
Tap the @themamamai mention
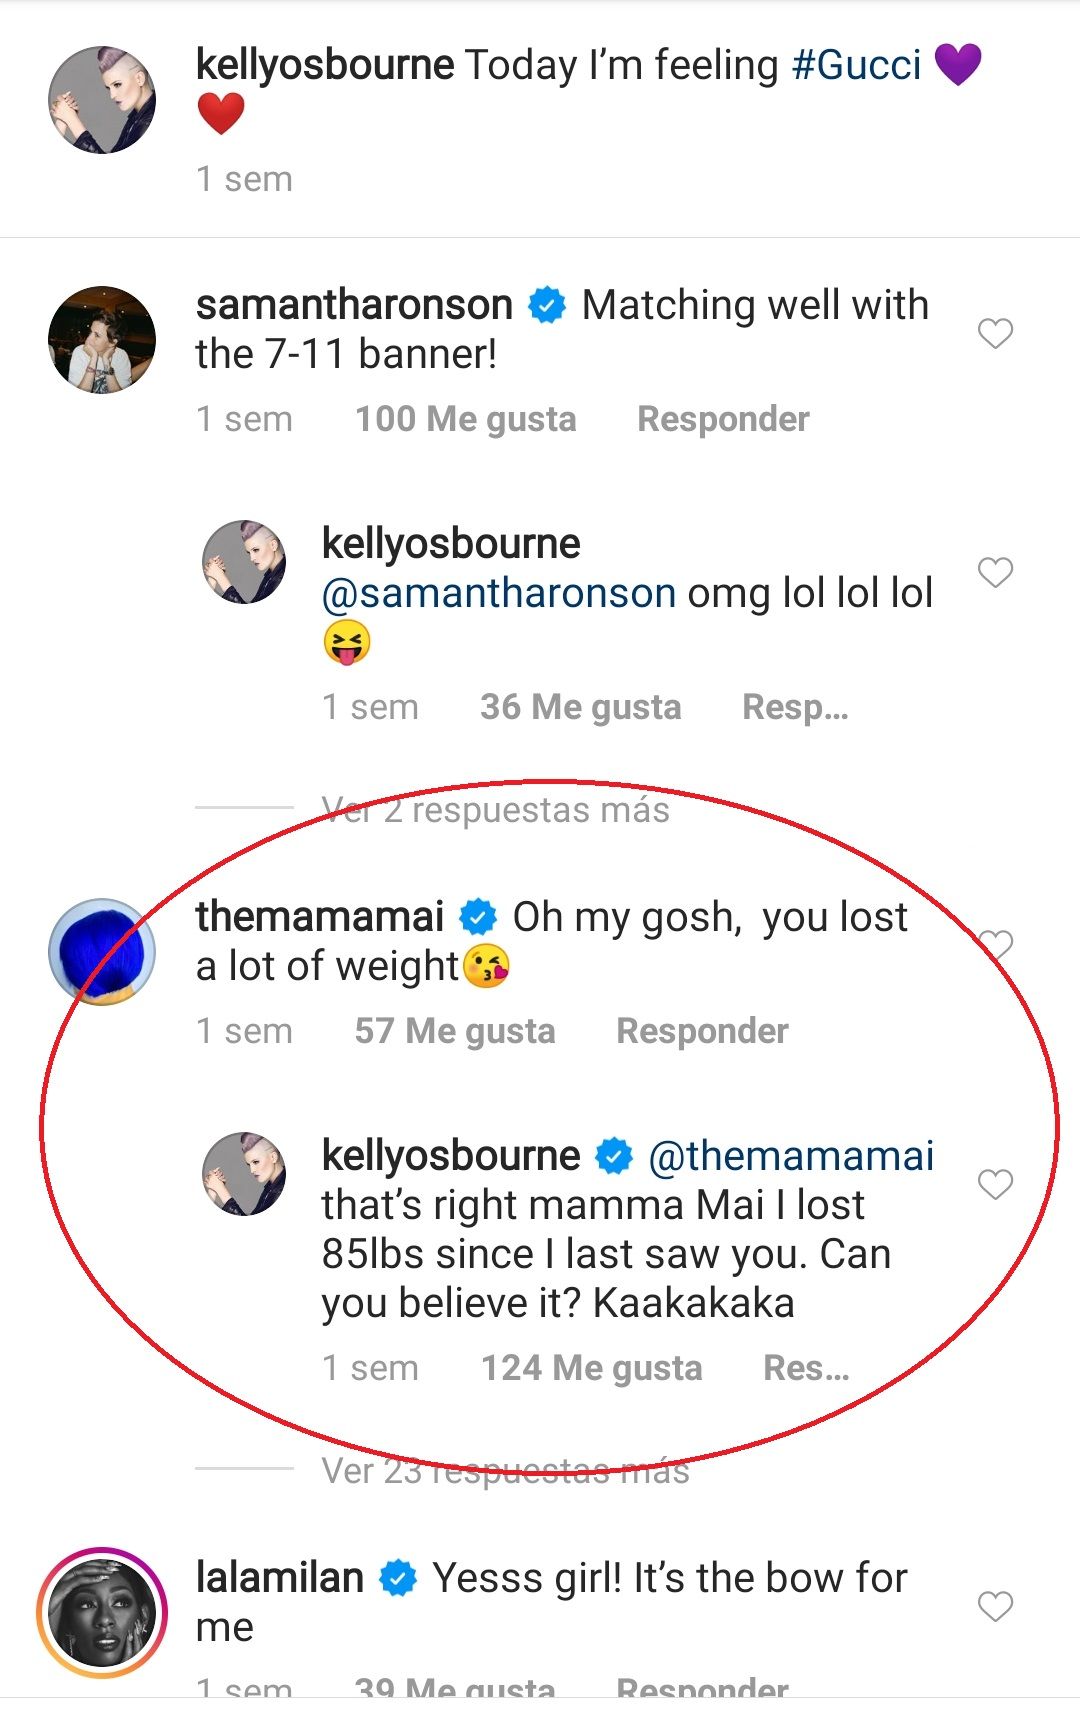tap(791, 1156)
